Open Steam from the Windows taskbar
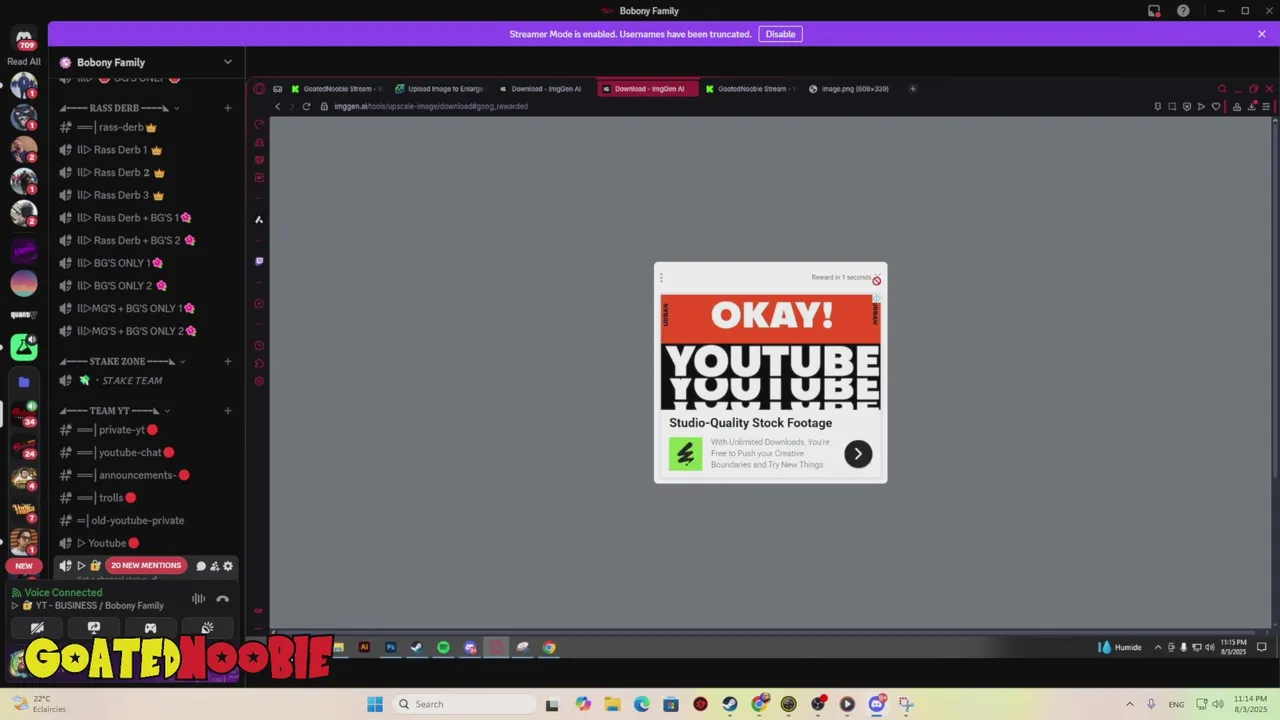Viewport: 1280px width, 720px height. 730,704
